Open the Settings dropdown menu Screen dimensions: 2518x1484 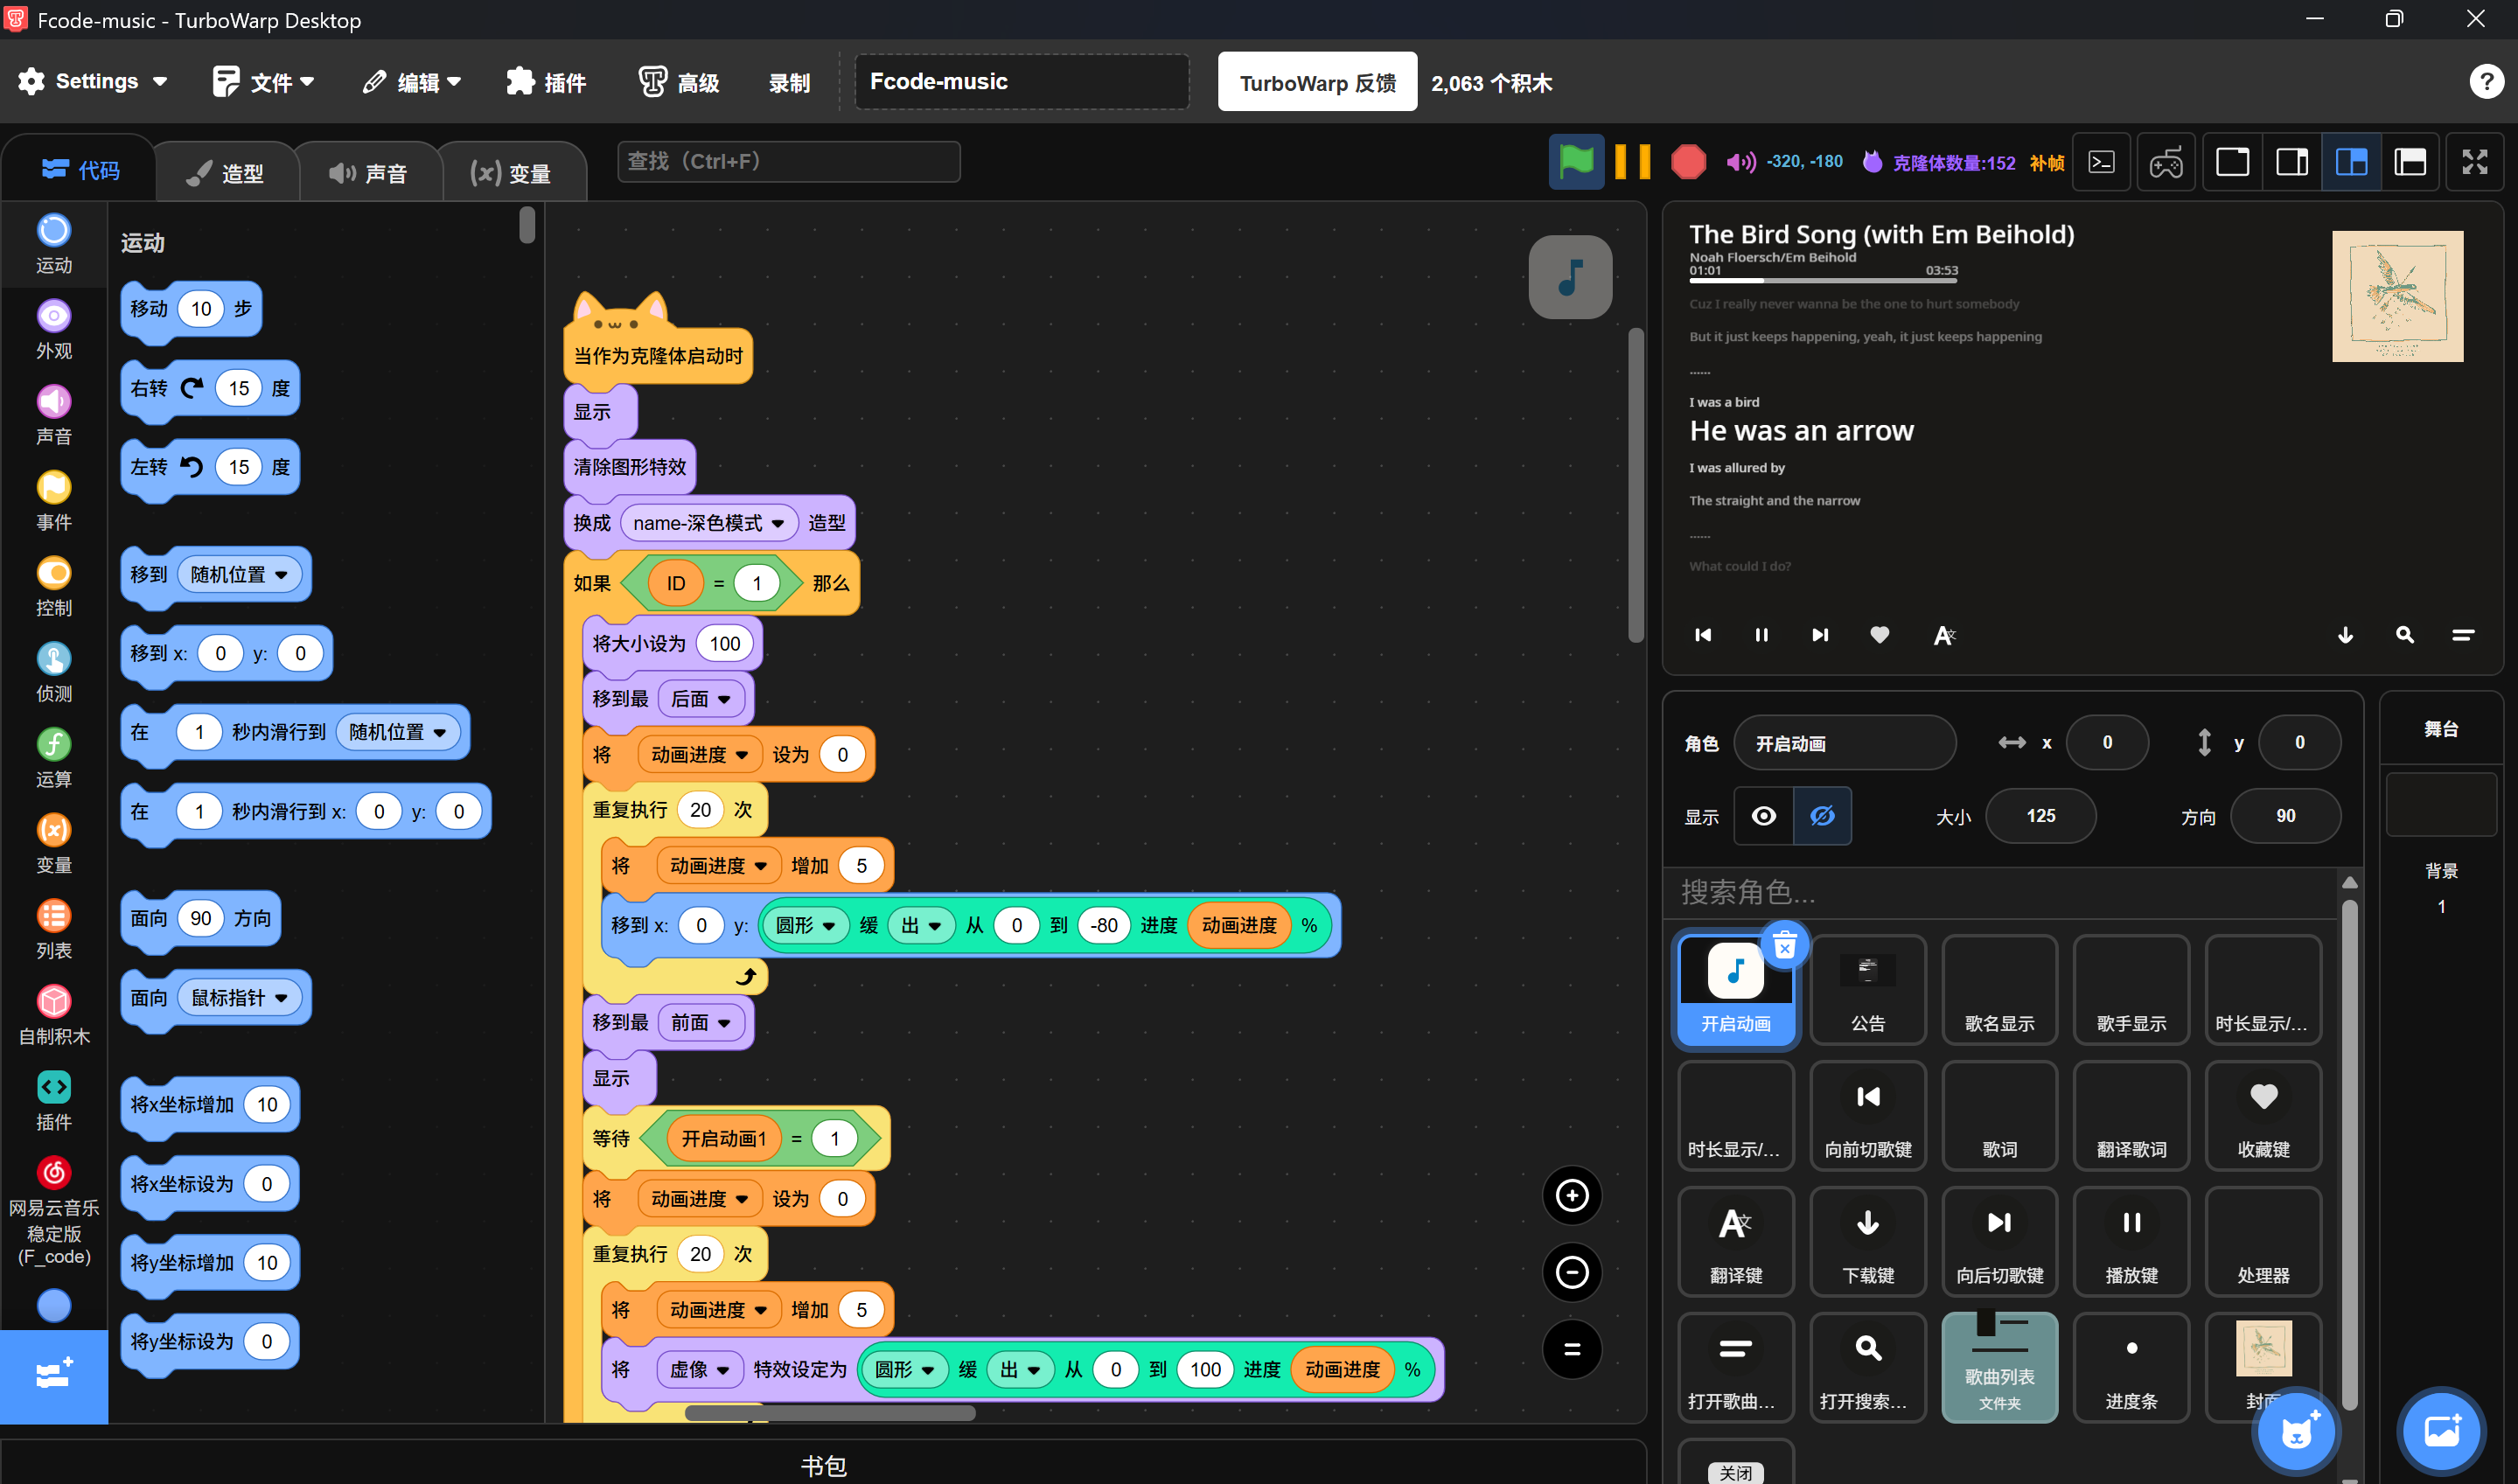(x=92, y=82)
